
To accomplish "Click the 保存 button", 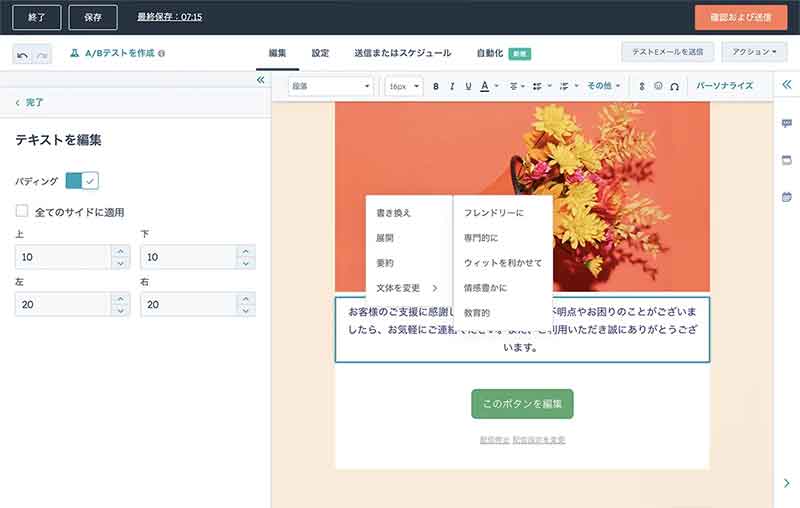I will [x=93, y=17].
